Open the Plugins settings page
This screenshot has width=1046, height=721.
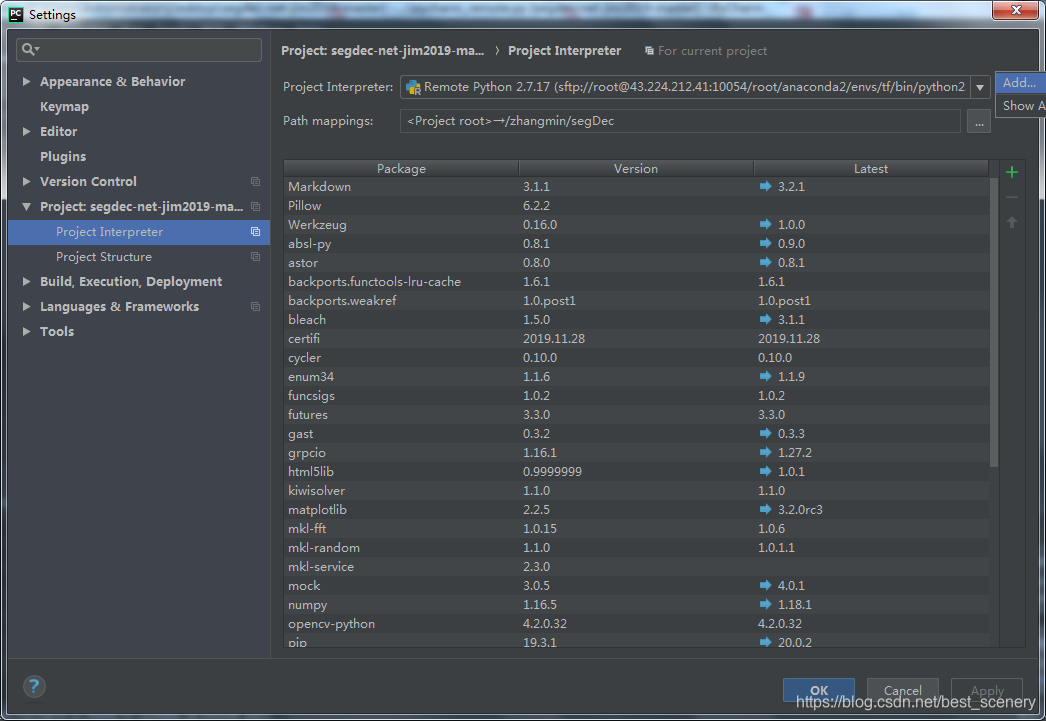(63, 157)
